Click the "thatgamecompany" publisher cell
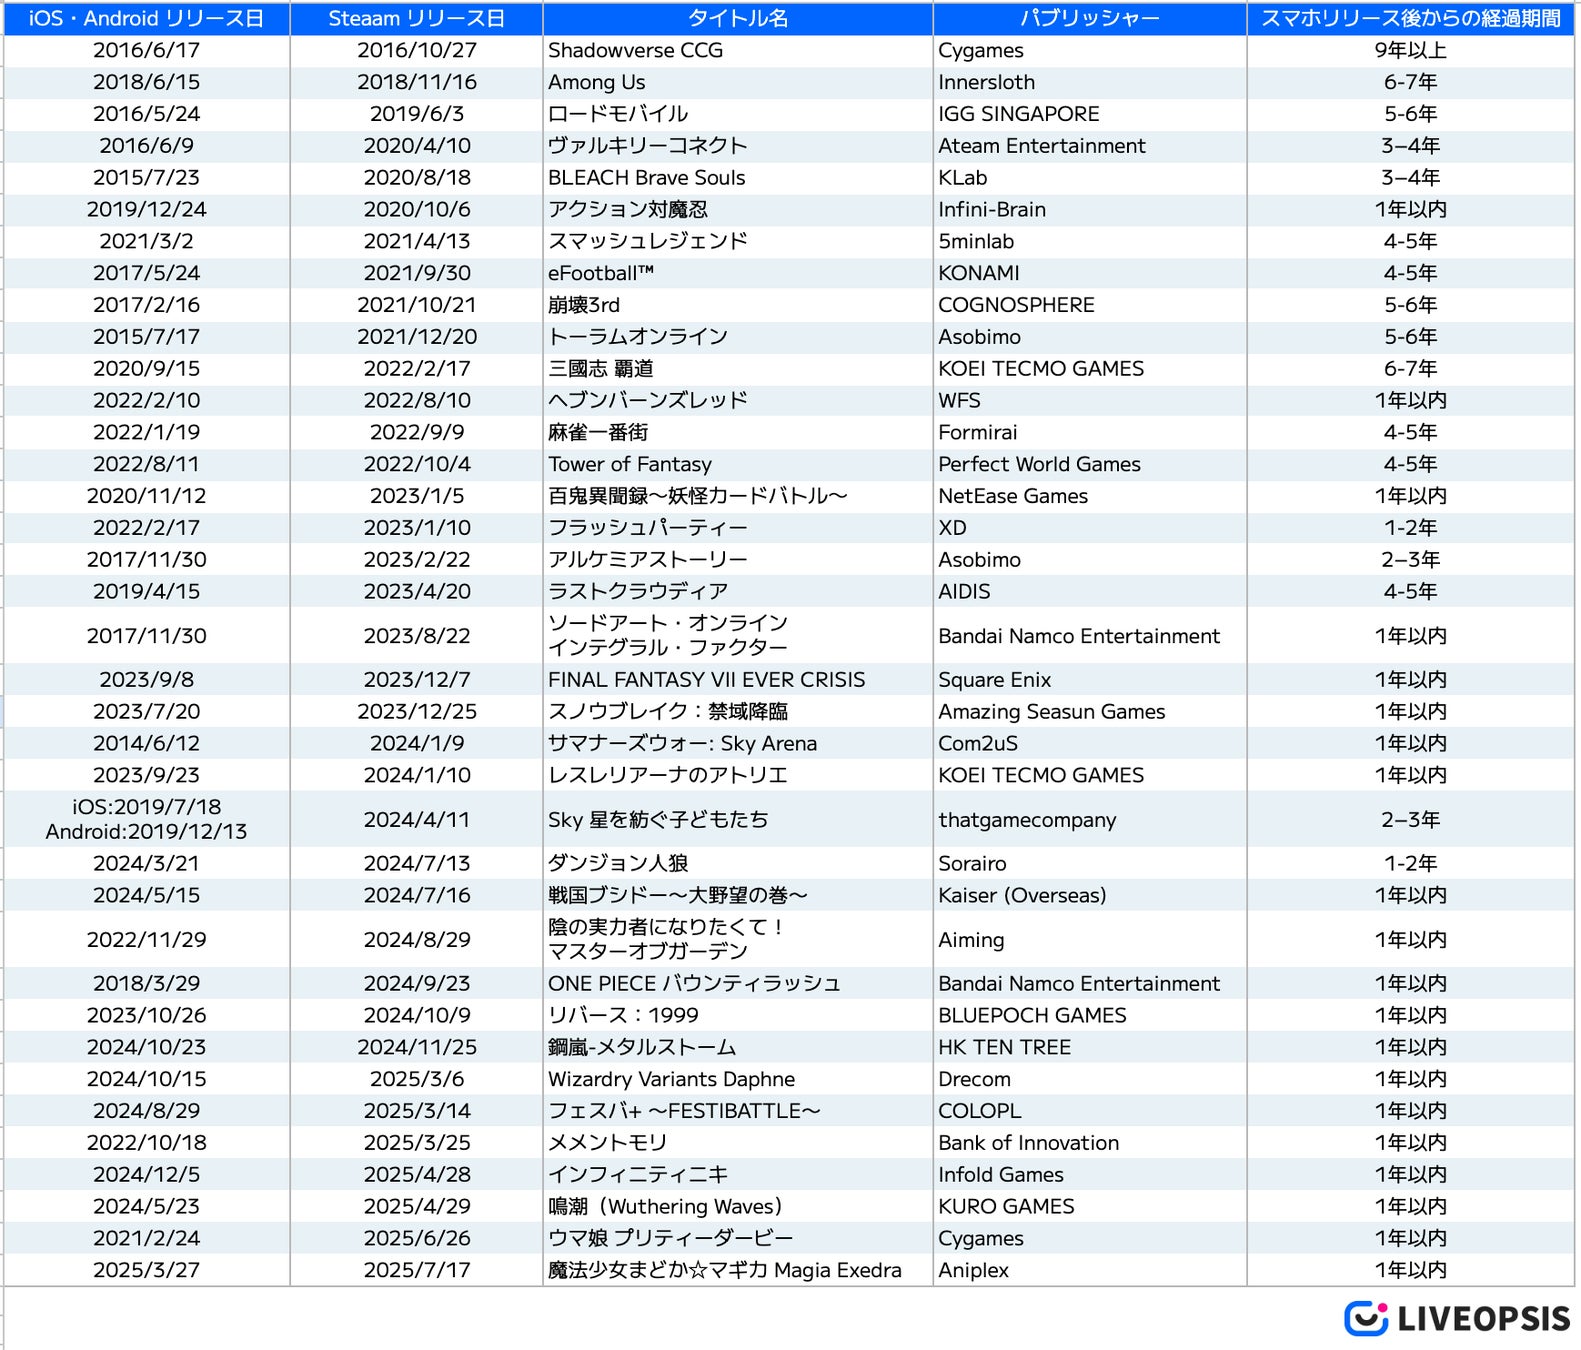The width and height of the screenshot is (1581, 1350). pos(1090,820)
